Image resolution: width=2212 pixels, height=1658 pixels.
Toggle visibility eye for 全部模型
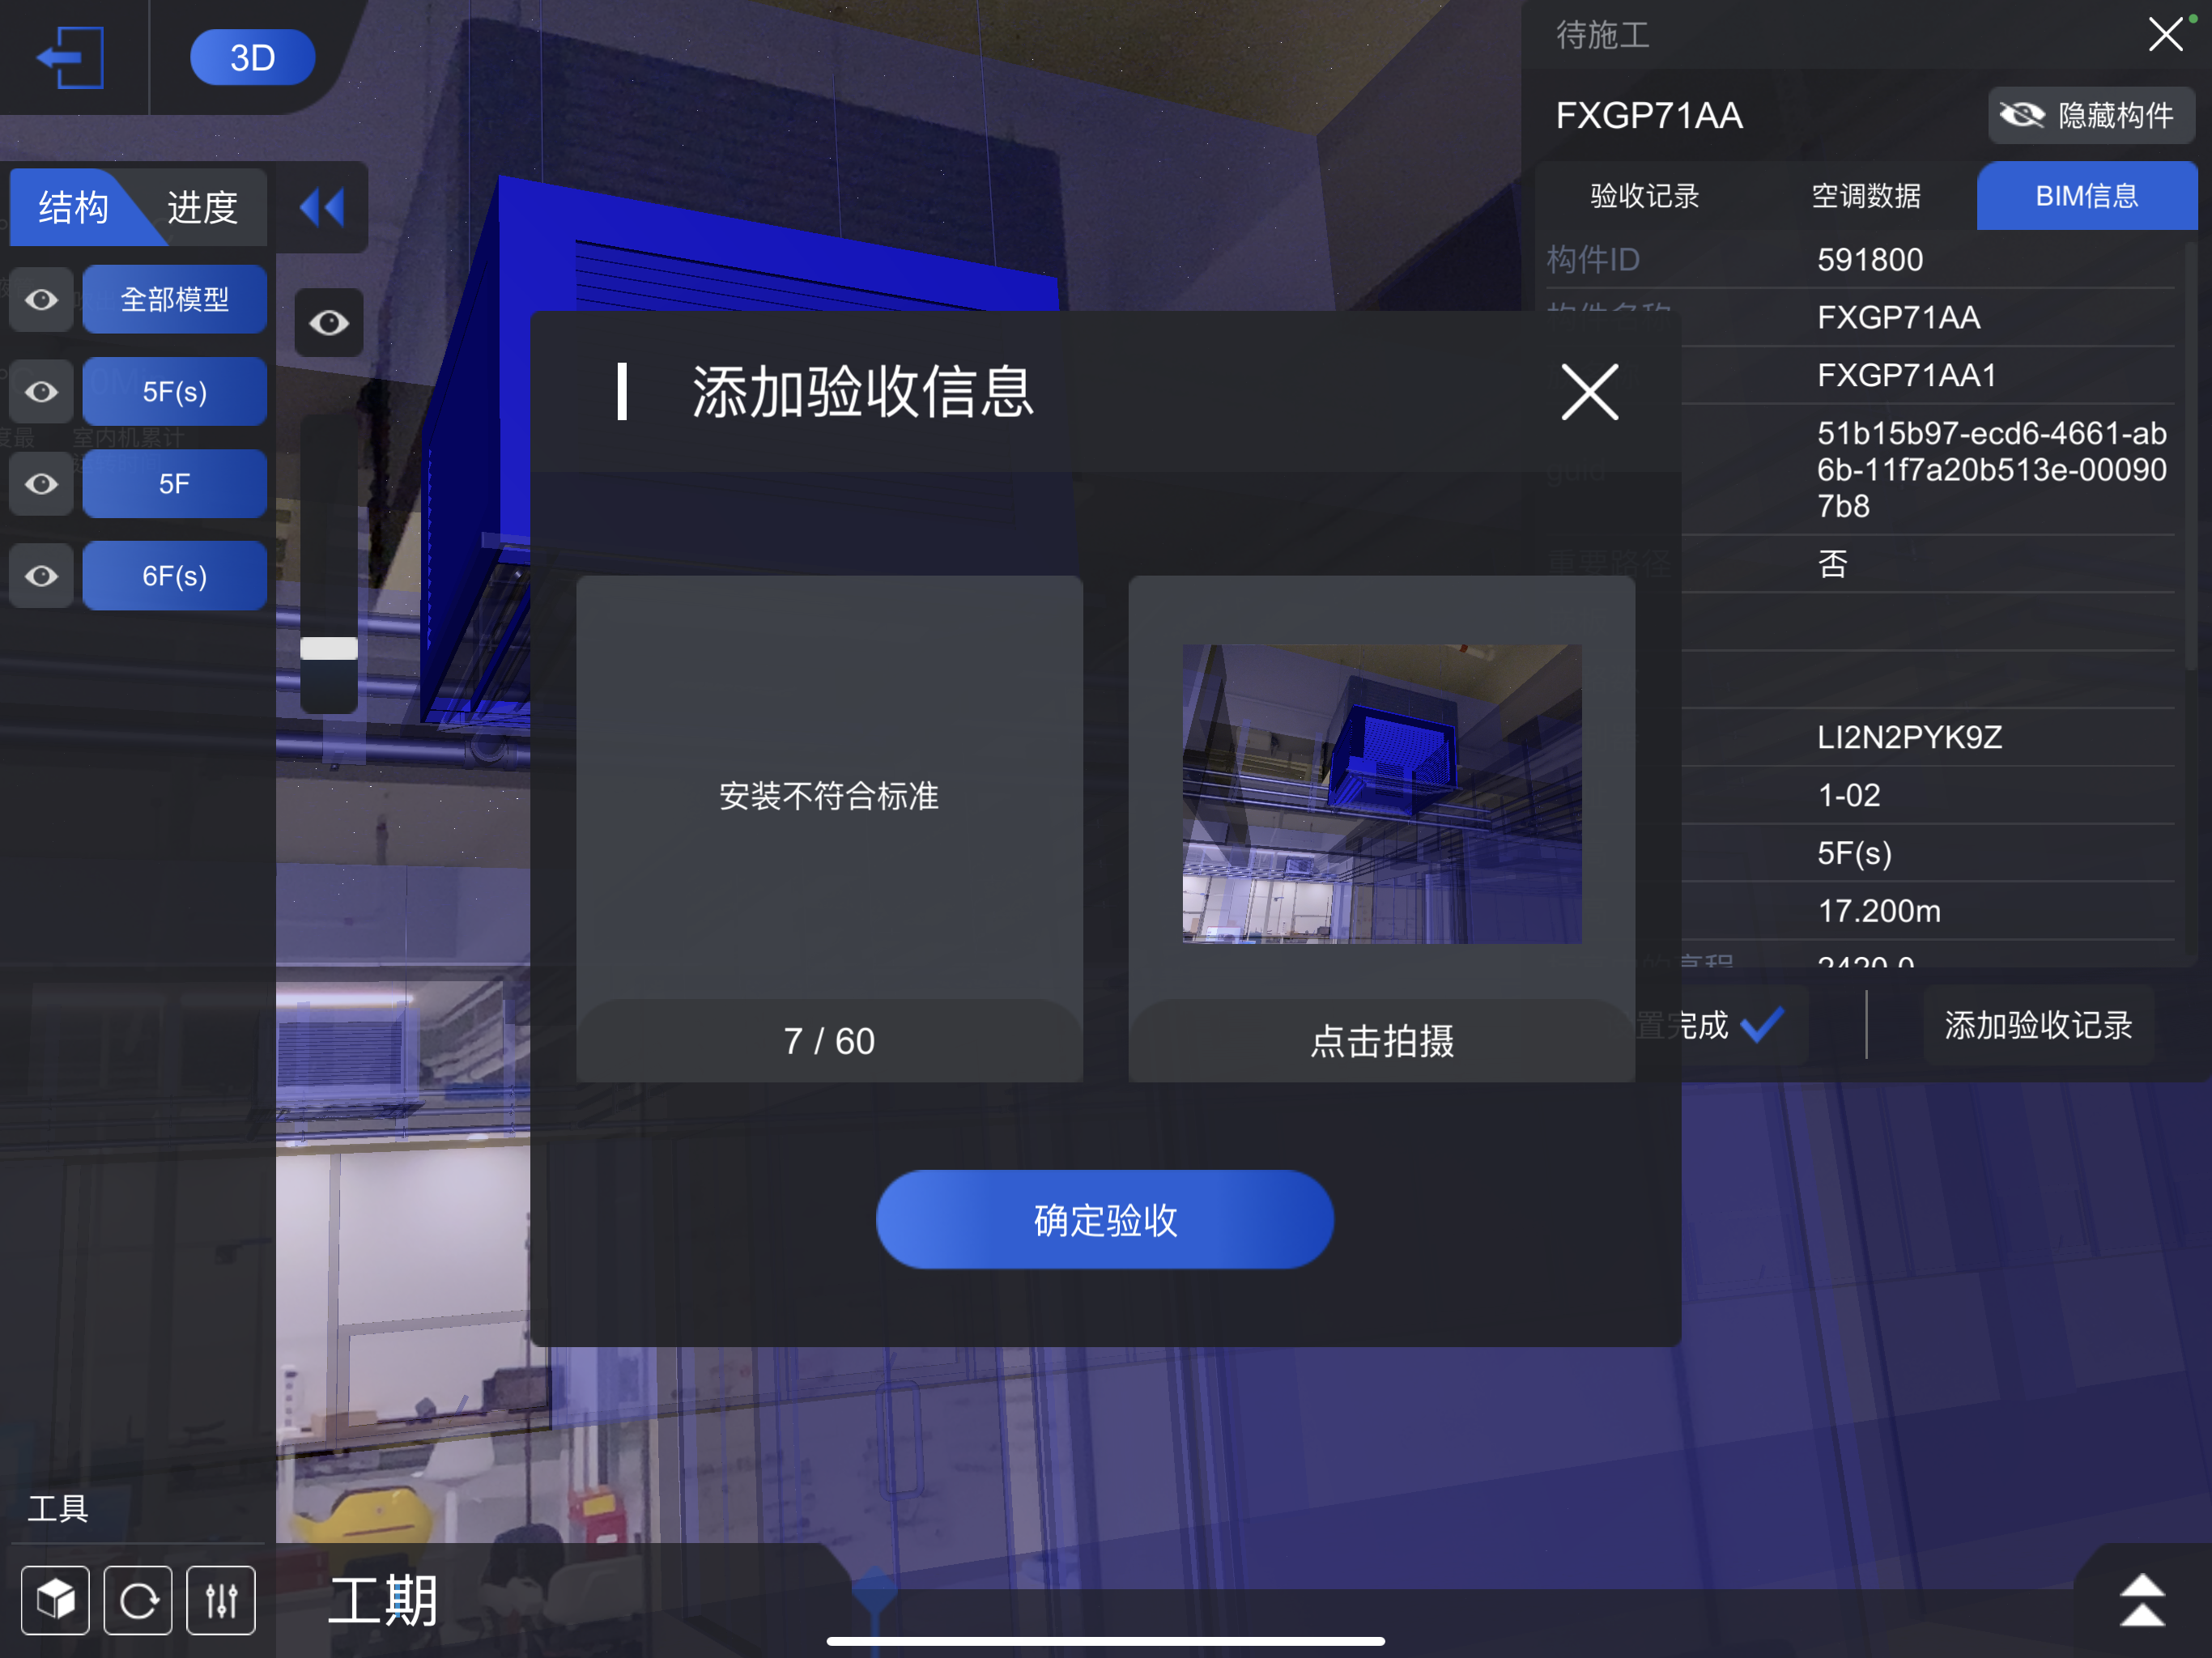41,300
